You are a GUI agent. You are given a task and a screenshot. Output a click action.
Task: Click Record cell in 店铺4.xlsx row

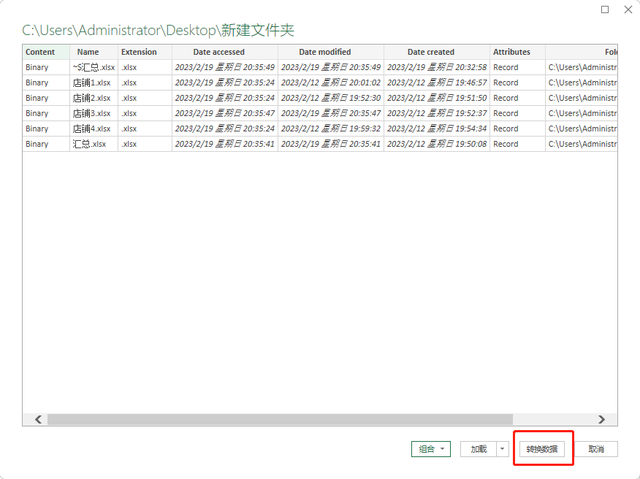tap(518, 129)
